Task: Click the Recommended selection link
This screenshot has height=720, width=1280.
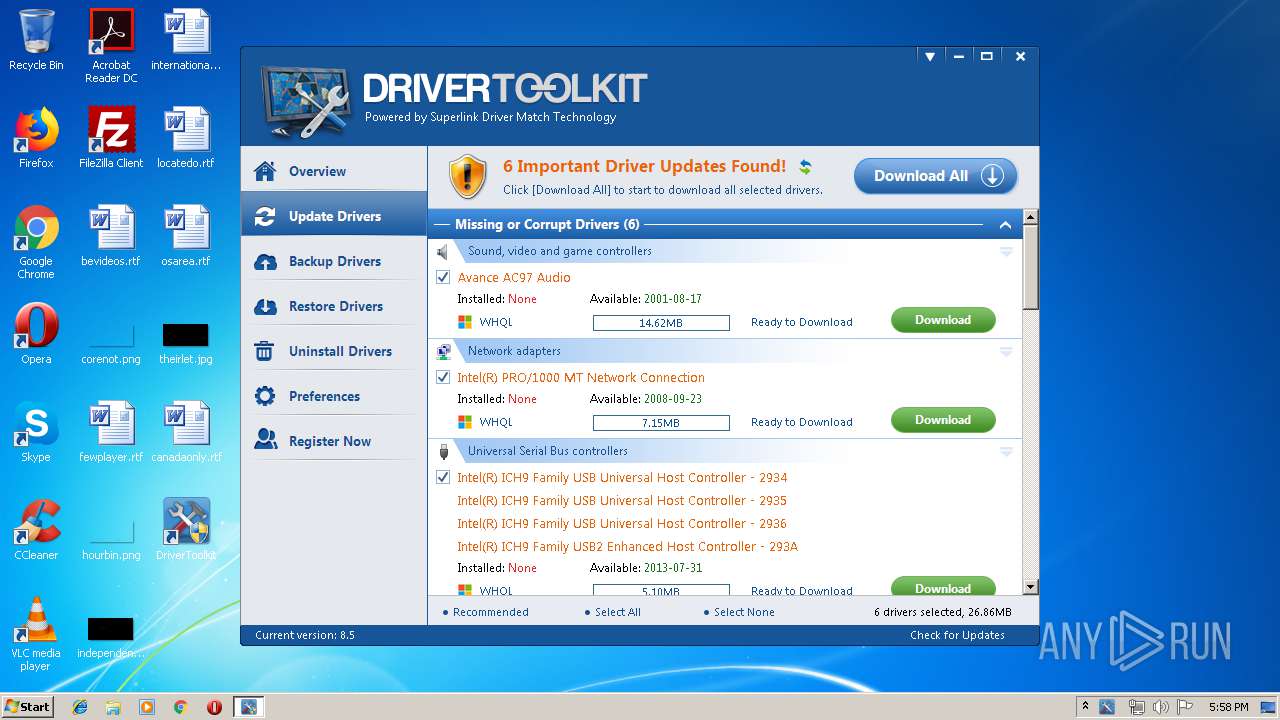Action: click(x=490, y=612)
